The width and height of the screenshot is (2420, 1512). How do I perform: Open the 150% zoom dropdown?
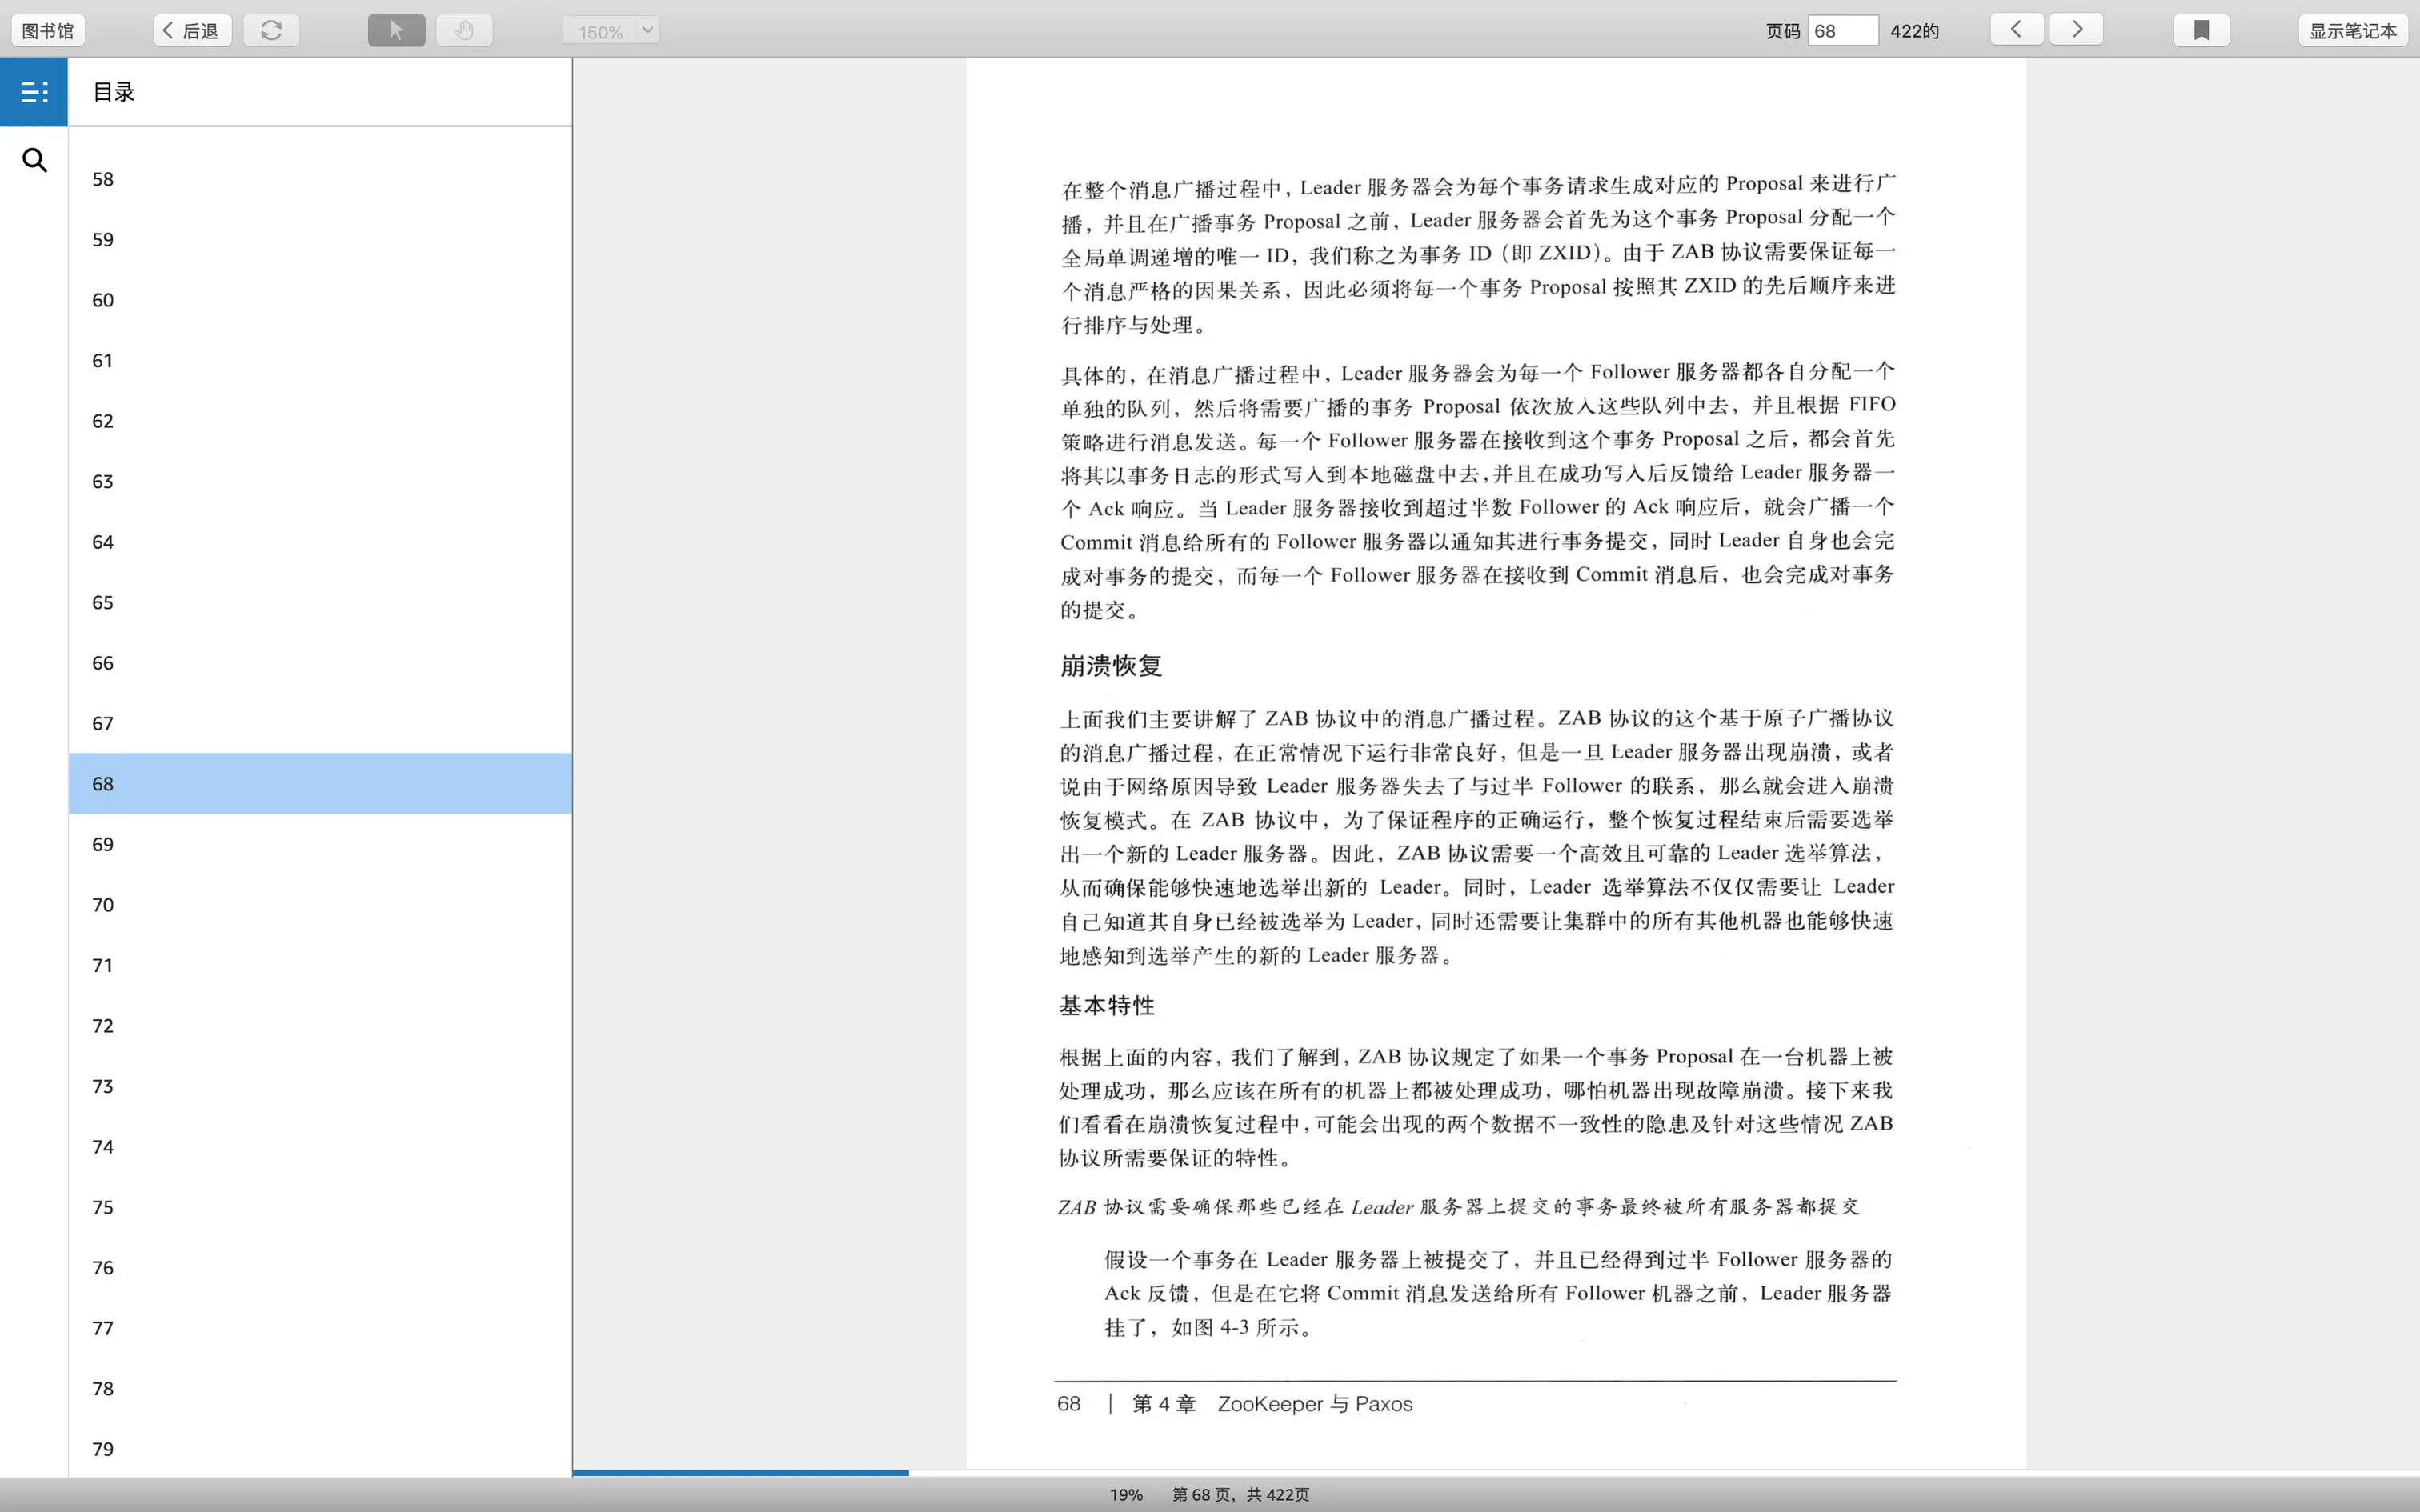point(600,31)
